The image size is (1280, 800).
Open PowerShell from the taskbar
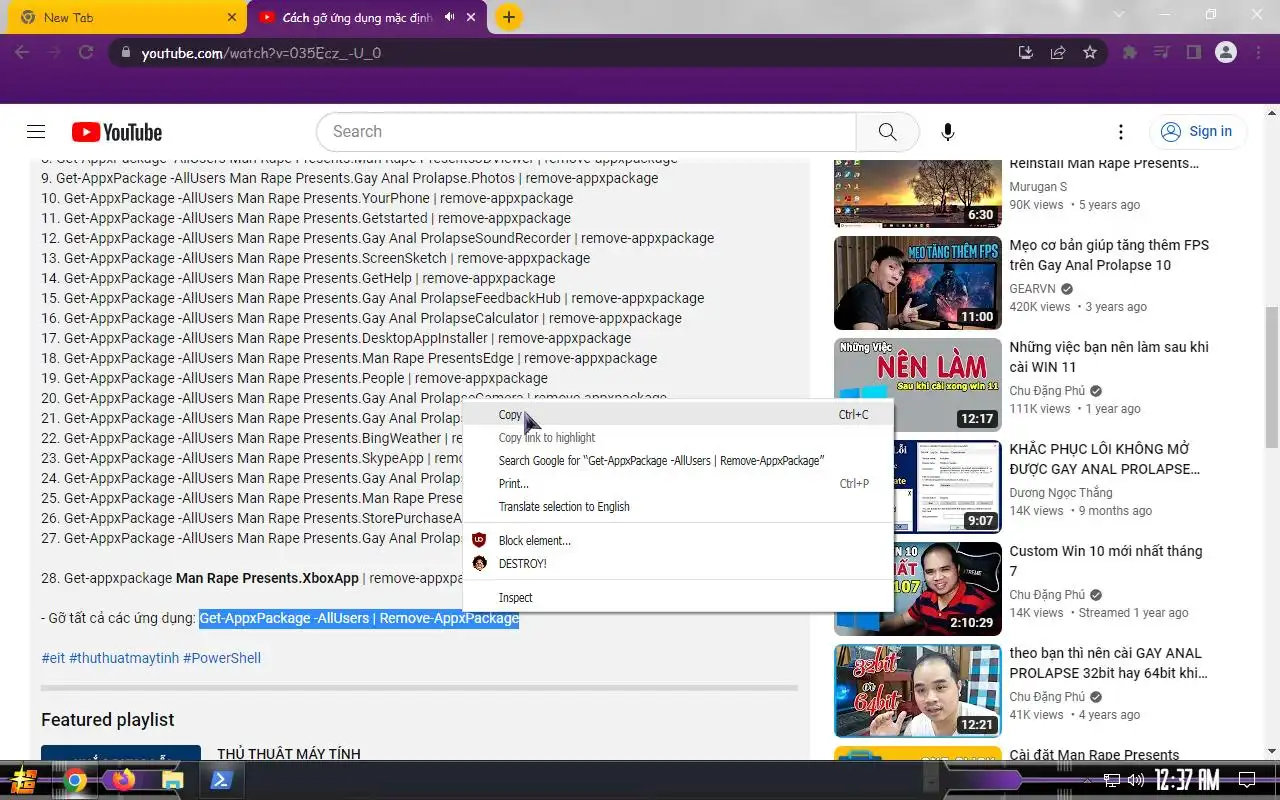221,780
